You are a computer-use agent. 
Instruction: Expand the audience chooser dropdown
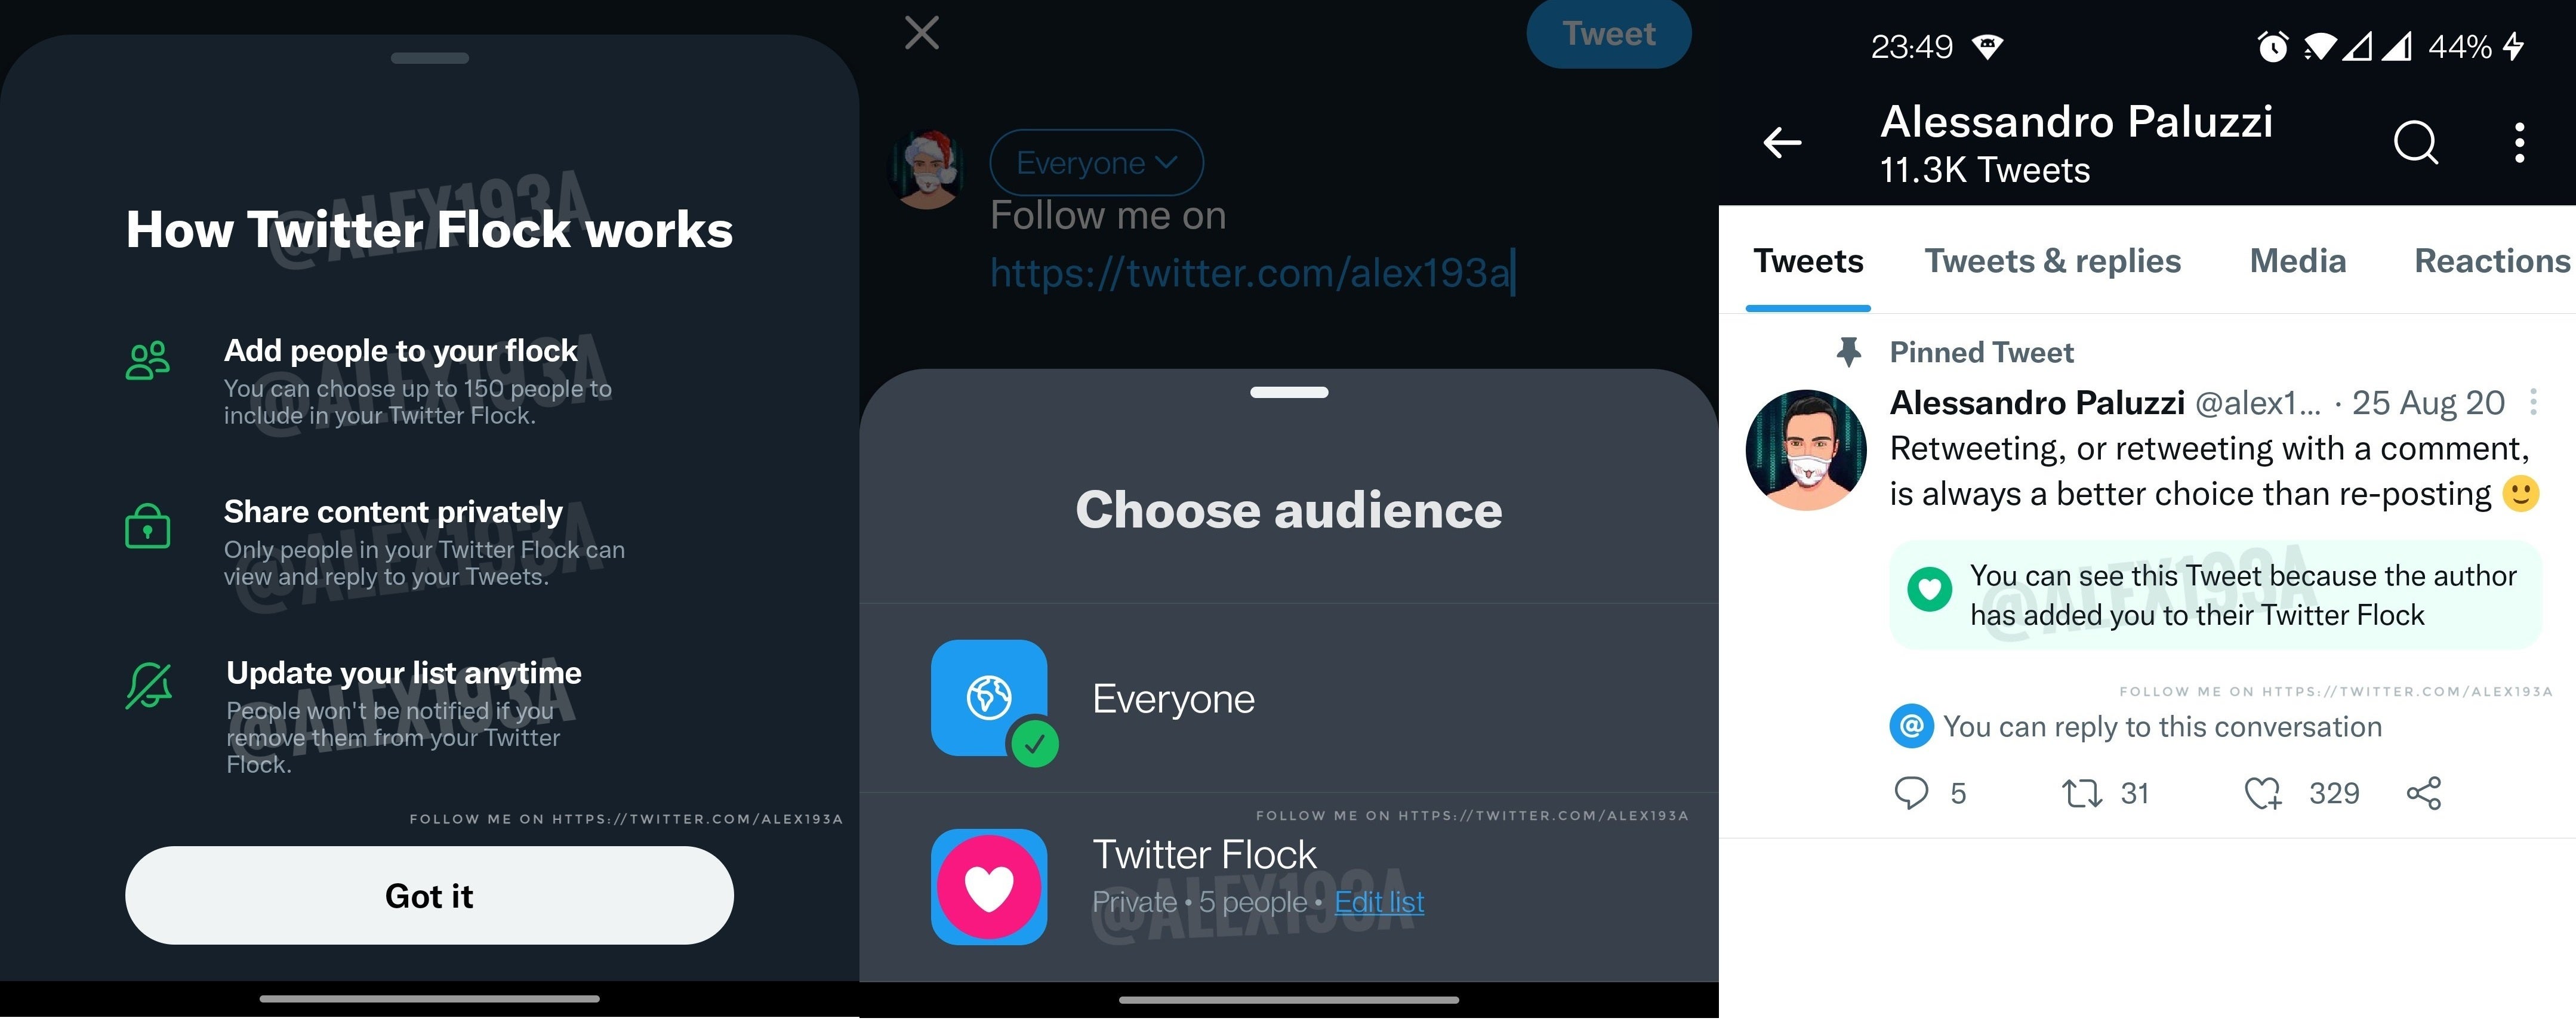[1096, 161]
